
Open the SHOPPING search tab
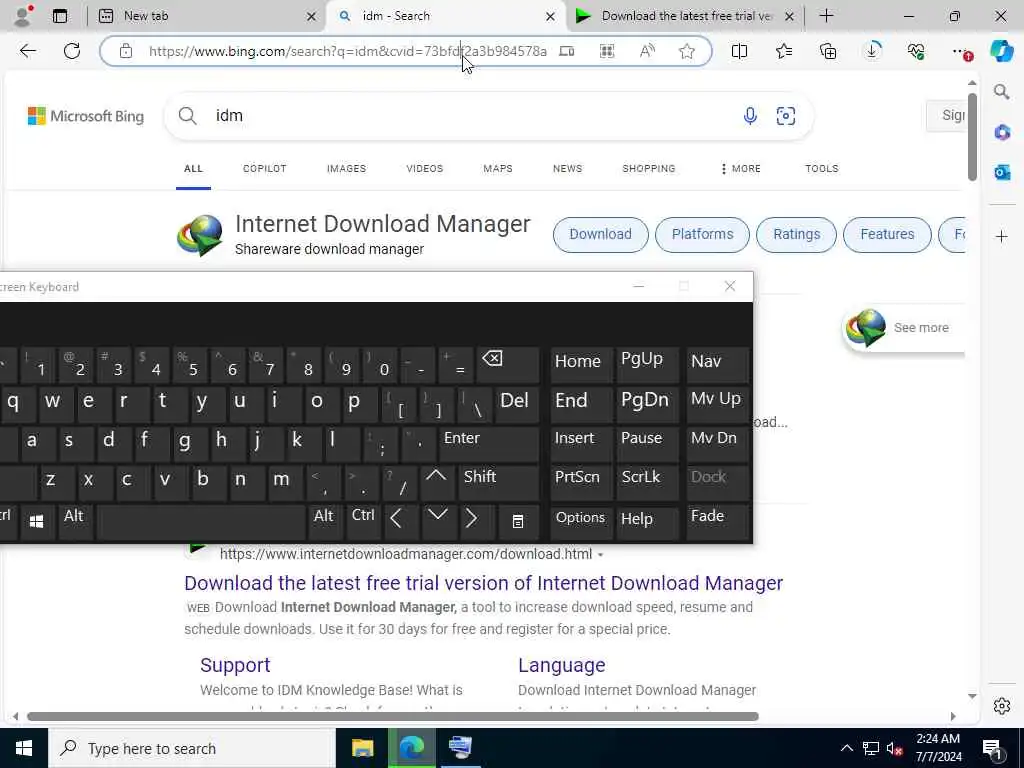point(648,168)
